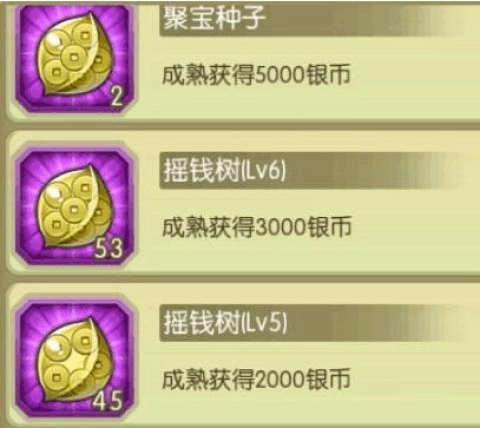Screen dimensions: 480x428
Task: Select the 摇钱树(Lv6) list row background
Action: point(243,203)
